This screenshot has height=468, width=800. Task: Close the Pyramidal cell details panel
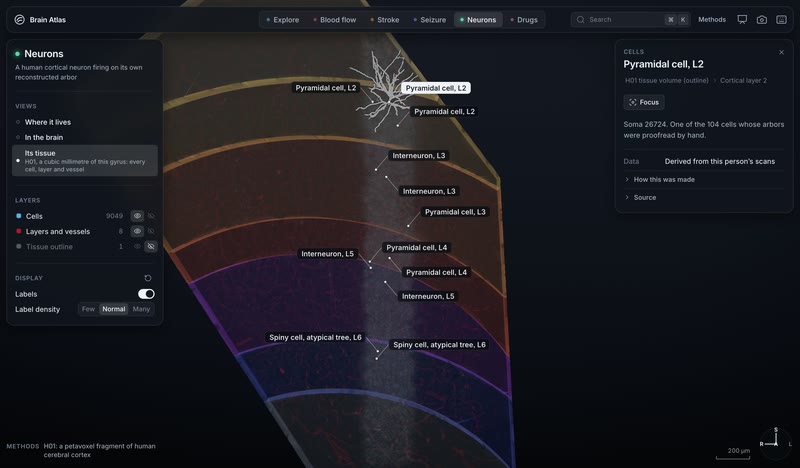pyautogui.click(x=781, y=52)
